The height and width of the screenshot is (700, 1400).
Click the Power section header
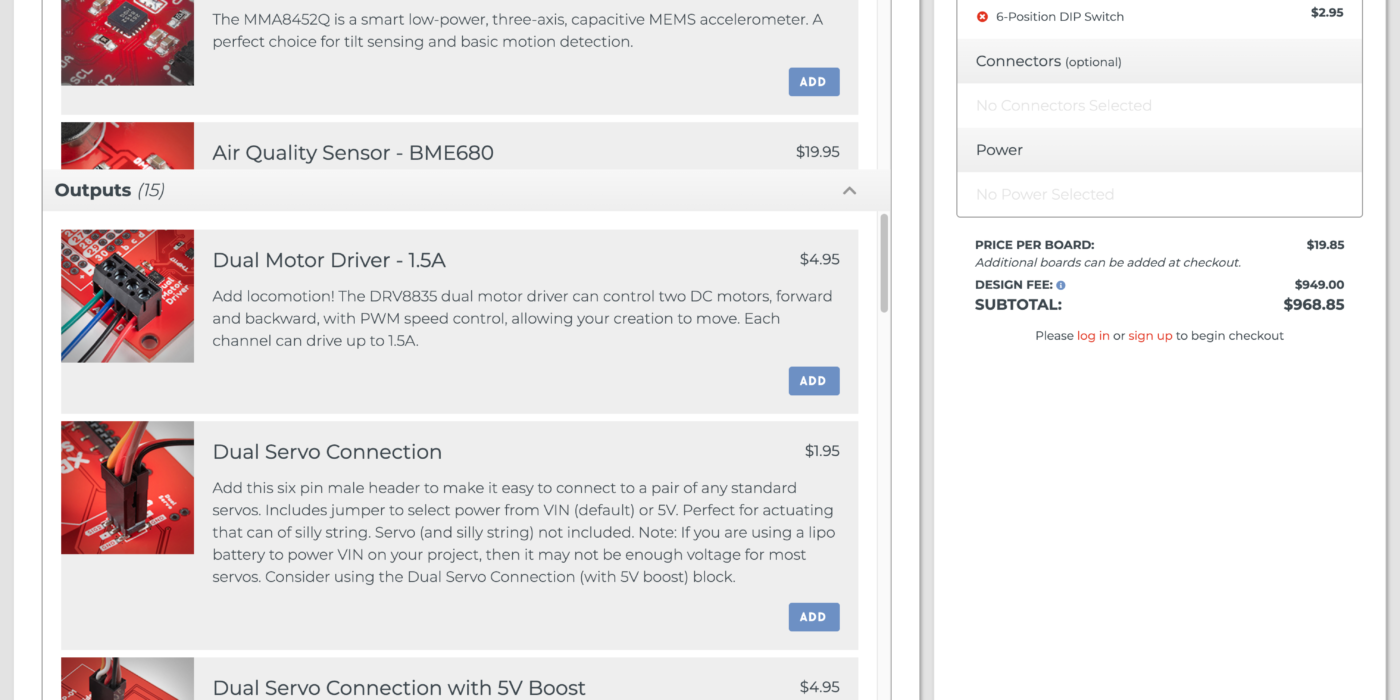coord(999,150)
